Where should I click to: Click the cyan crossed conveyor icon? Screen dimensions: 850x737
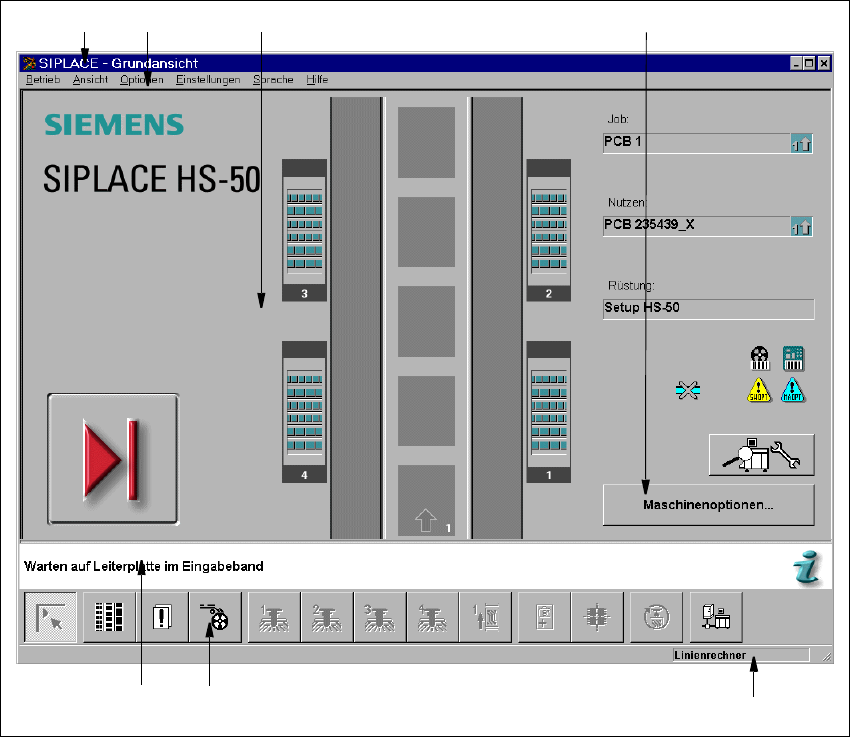688,390
